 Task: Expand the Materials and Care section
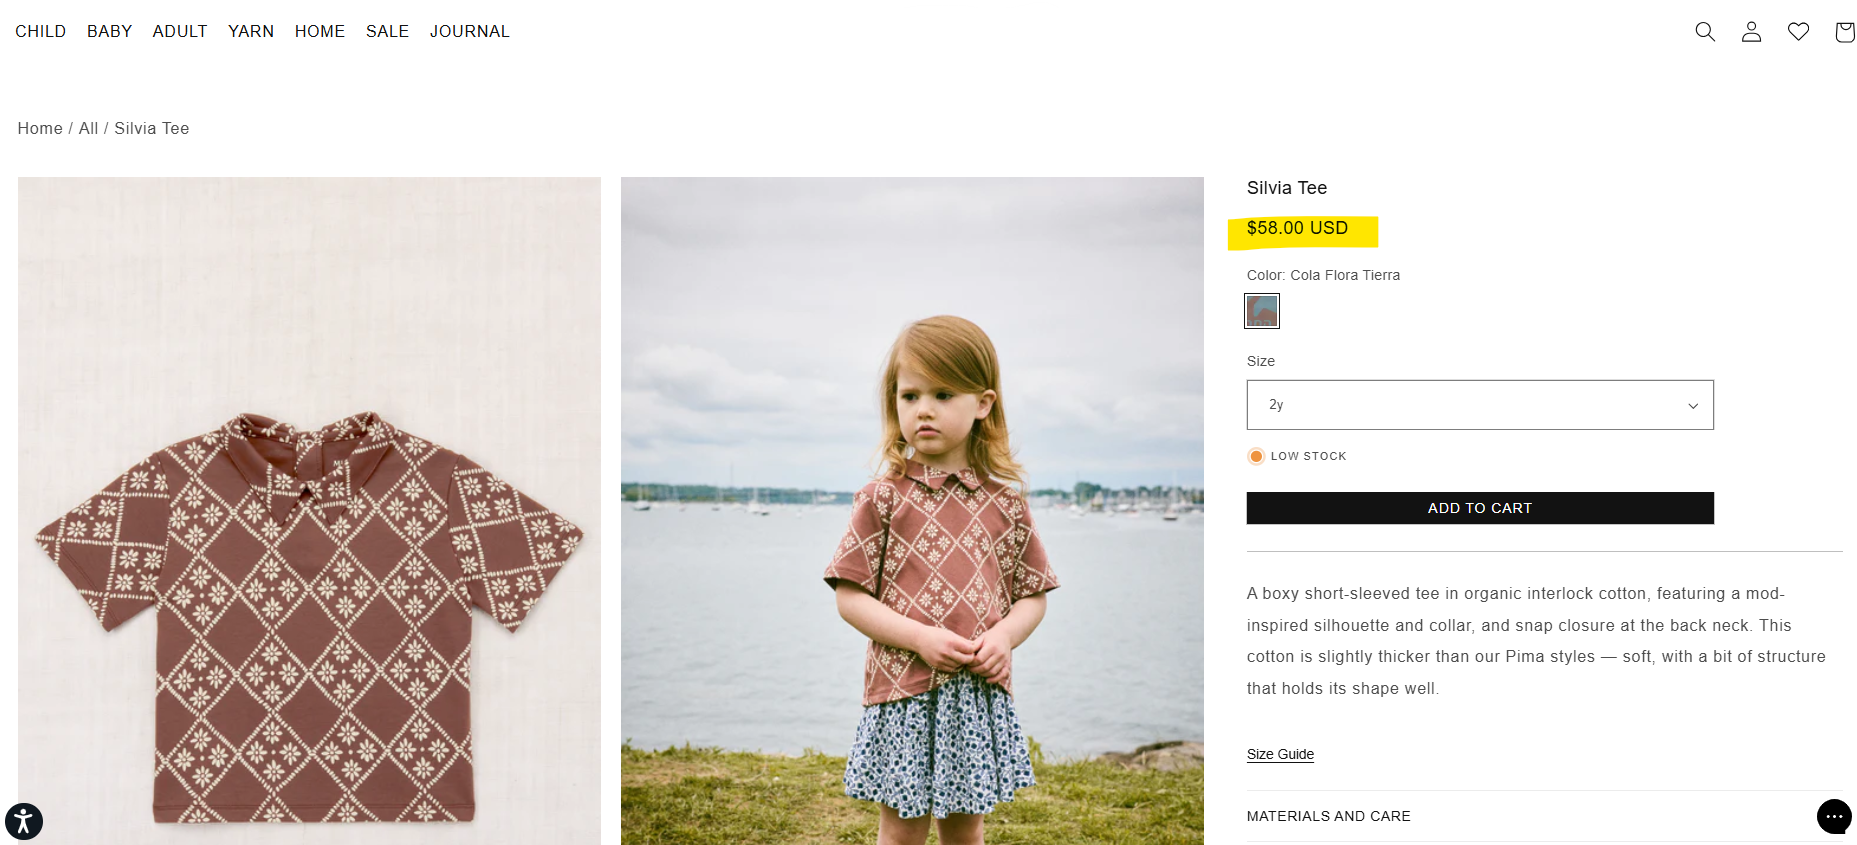click(1328, 816)
